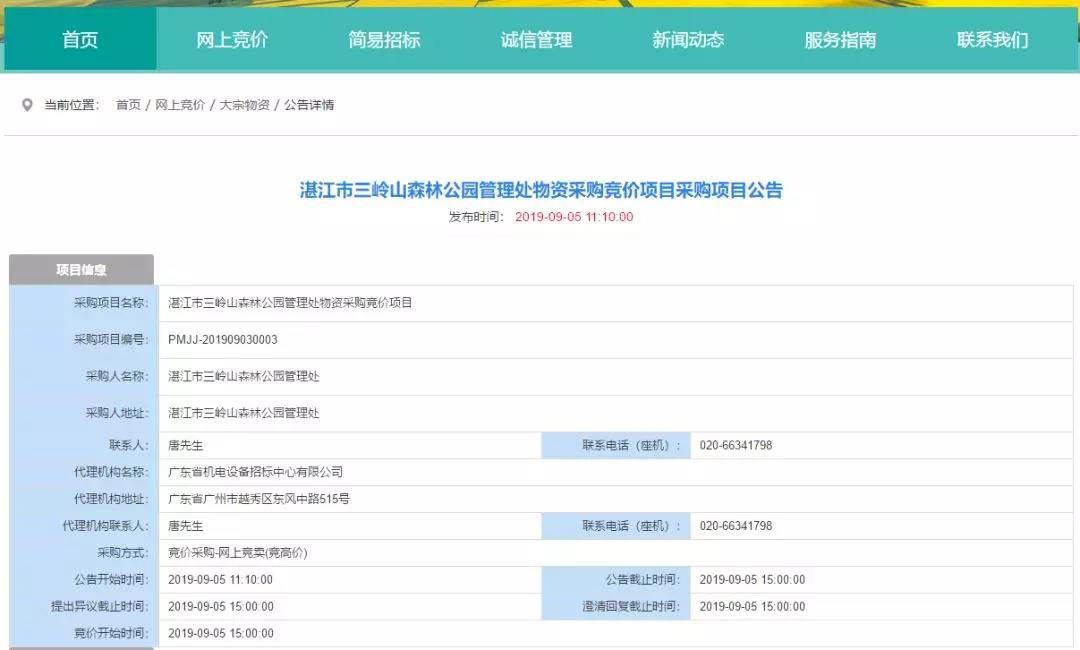
Task: Open the 网上竞价 navigation menu
Action: (232, 40)
